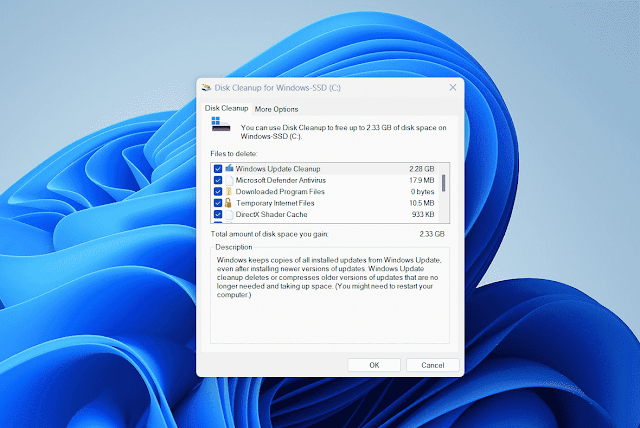
Task: Click the 2.28 GB size value
Action: [x=422, y=169]
